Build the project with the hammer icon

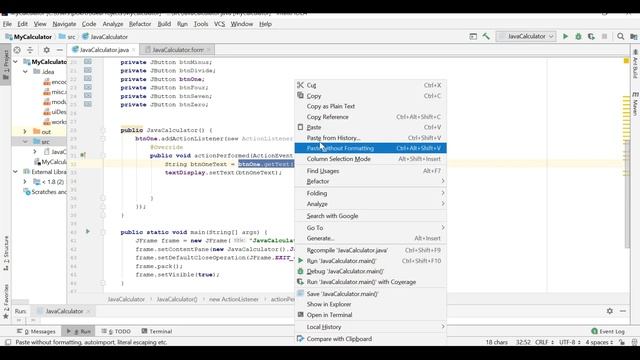(486, 36)
